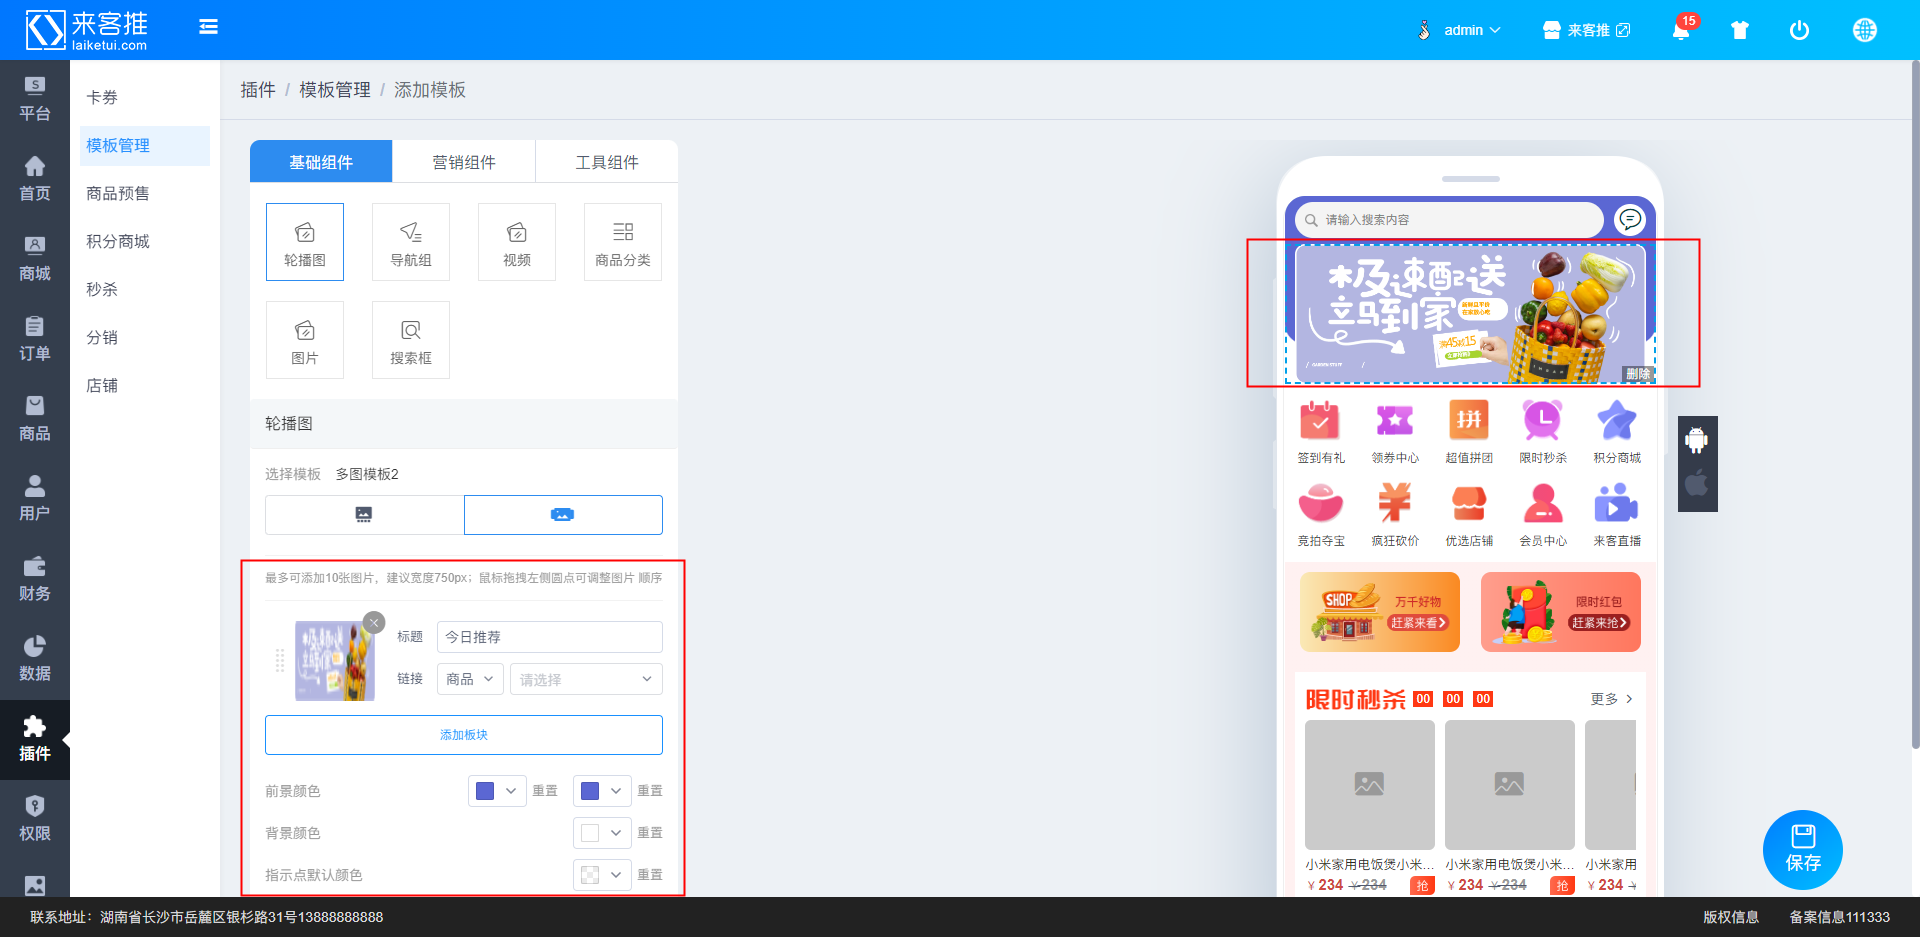Expand 背景颜色 color picker
1920x937 pixels.
(x=602, y=833)
